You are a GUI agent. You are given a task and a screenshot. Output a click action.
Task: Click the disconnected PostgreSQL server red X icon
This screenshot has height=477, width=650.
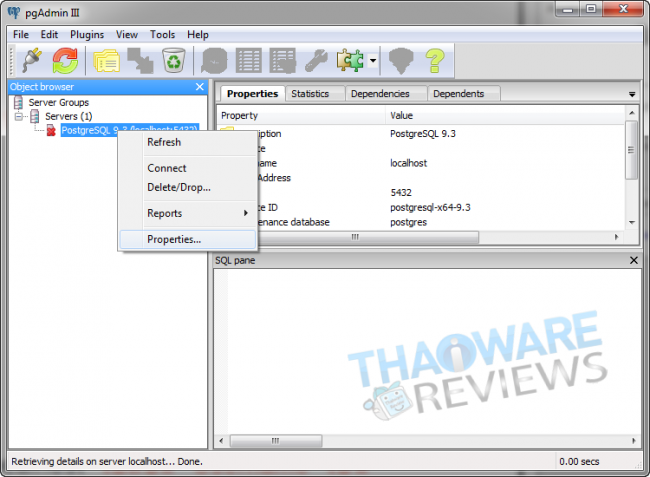[x=51, y=131]
